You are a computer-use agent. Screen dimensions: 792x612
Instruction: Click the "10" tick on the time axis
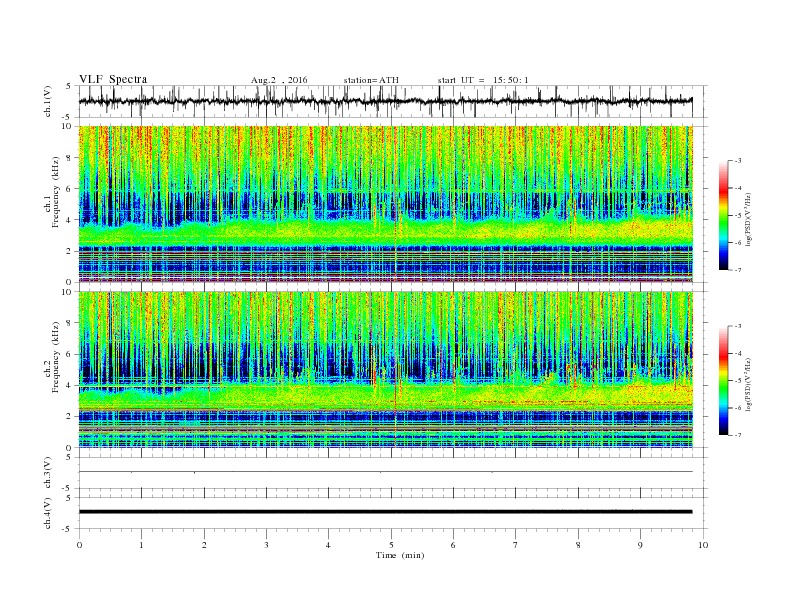tap(703, 545)
